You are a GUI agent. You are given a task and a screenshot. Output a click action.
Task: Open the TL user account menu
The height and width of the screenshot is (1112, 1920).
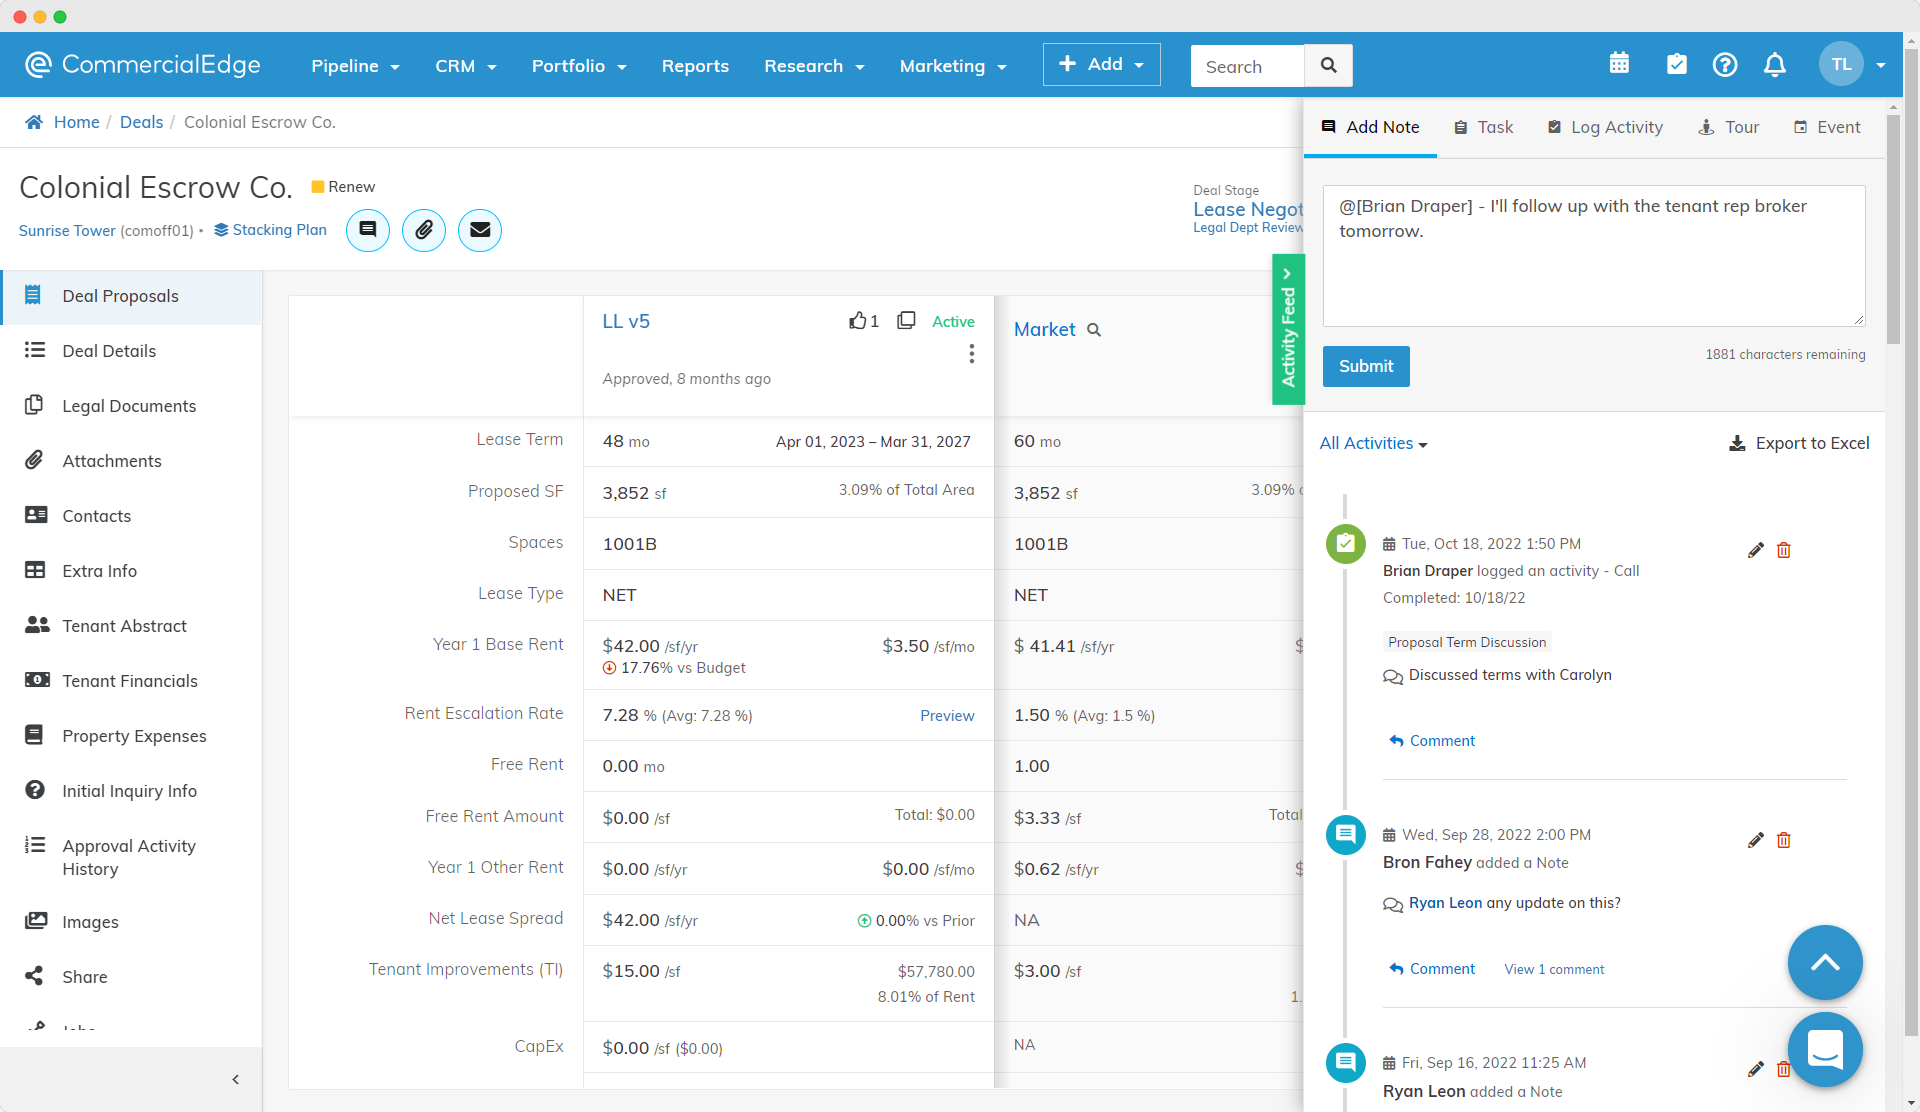pyautogui.click(x=1852, y=64)
